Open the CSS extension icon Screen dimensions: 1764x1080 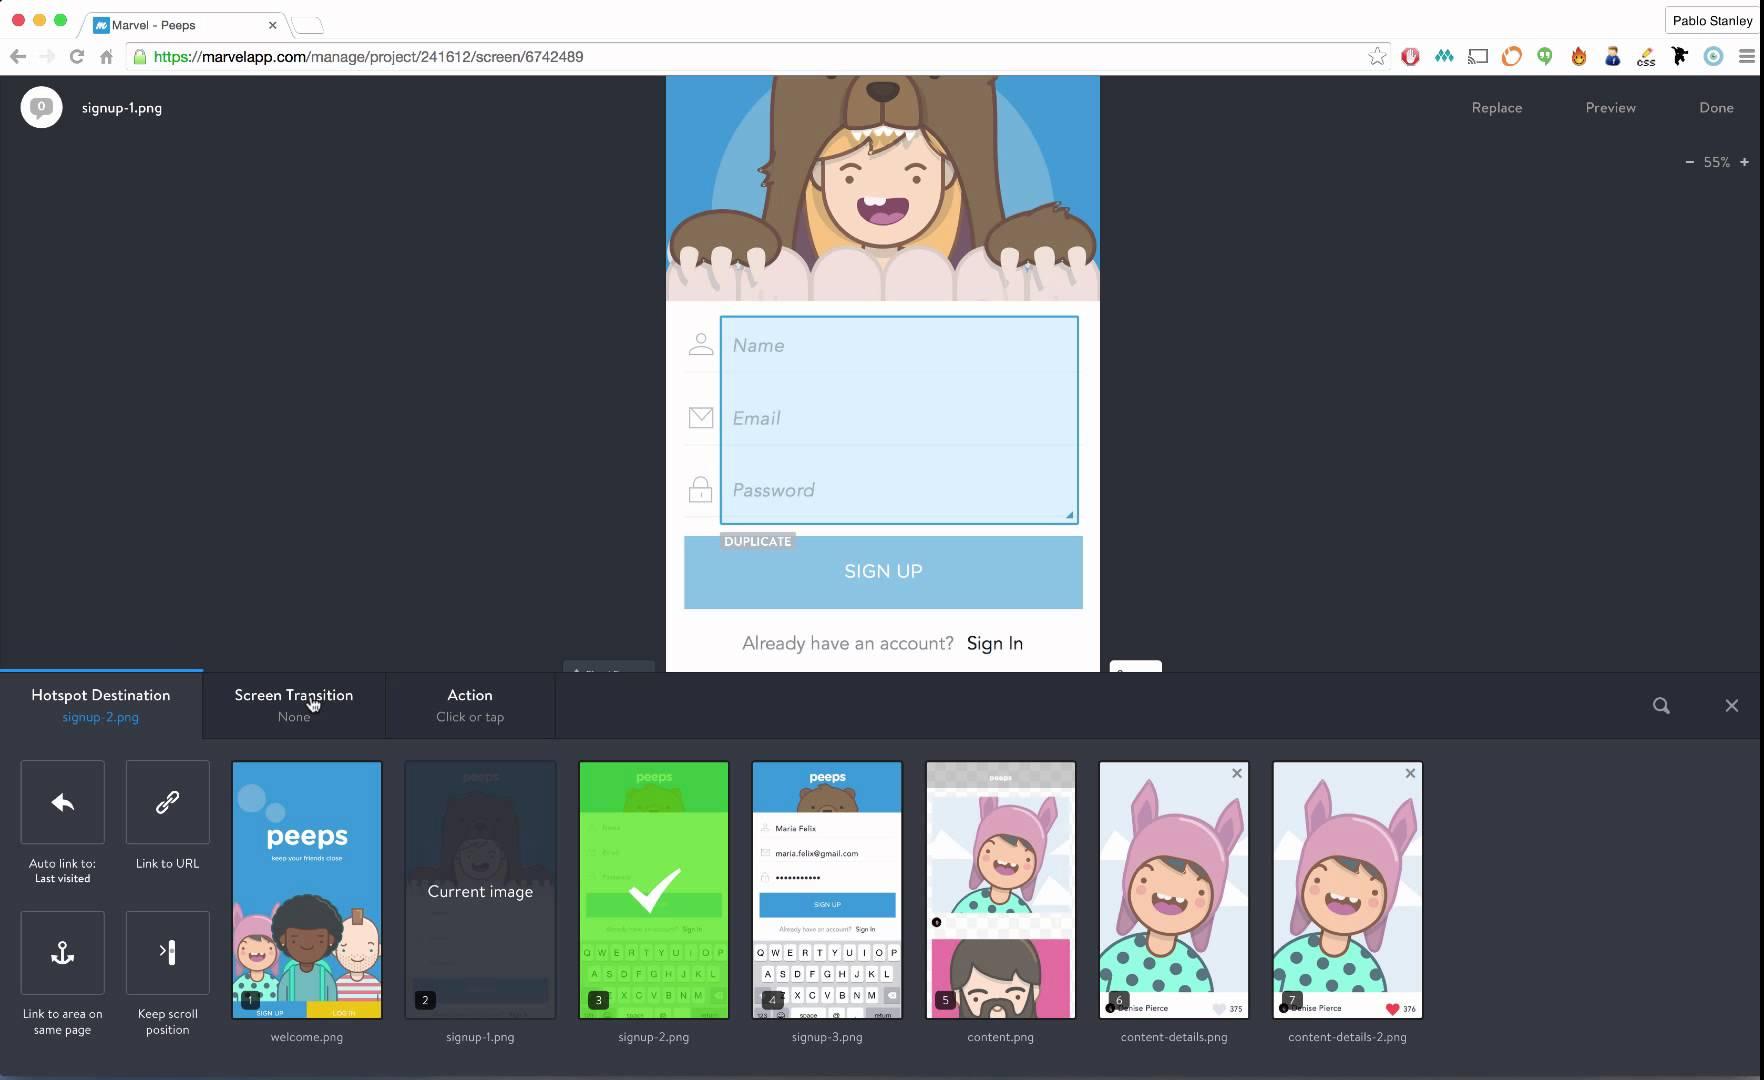point(1646,57)
